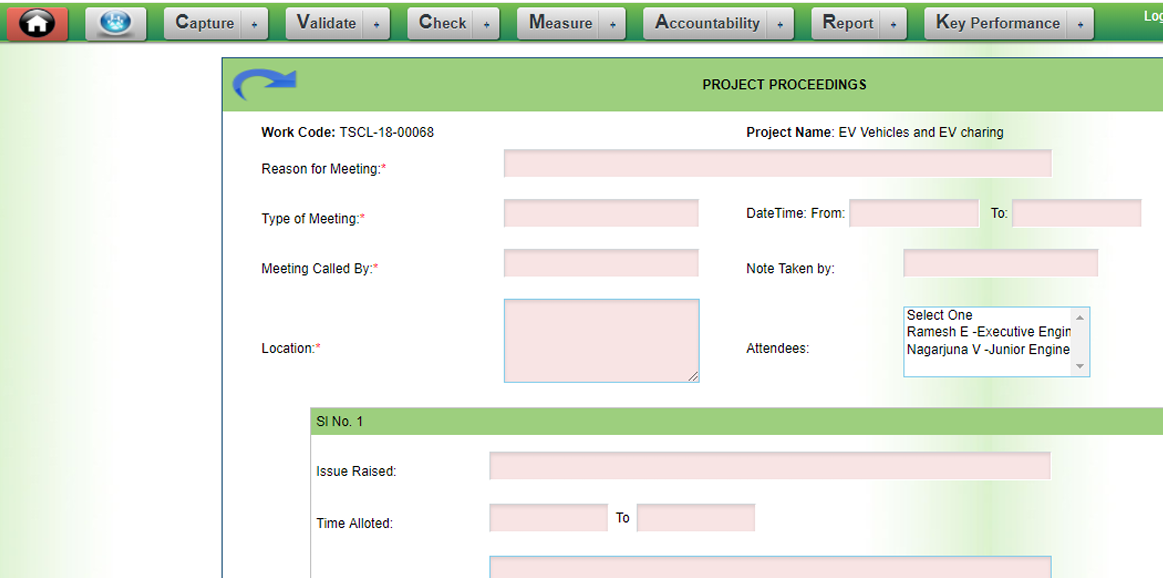Click the Note Taken by field

(x=1000, y=263)
